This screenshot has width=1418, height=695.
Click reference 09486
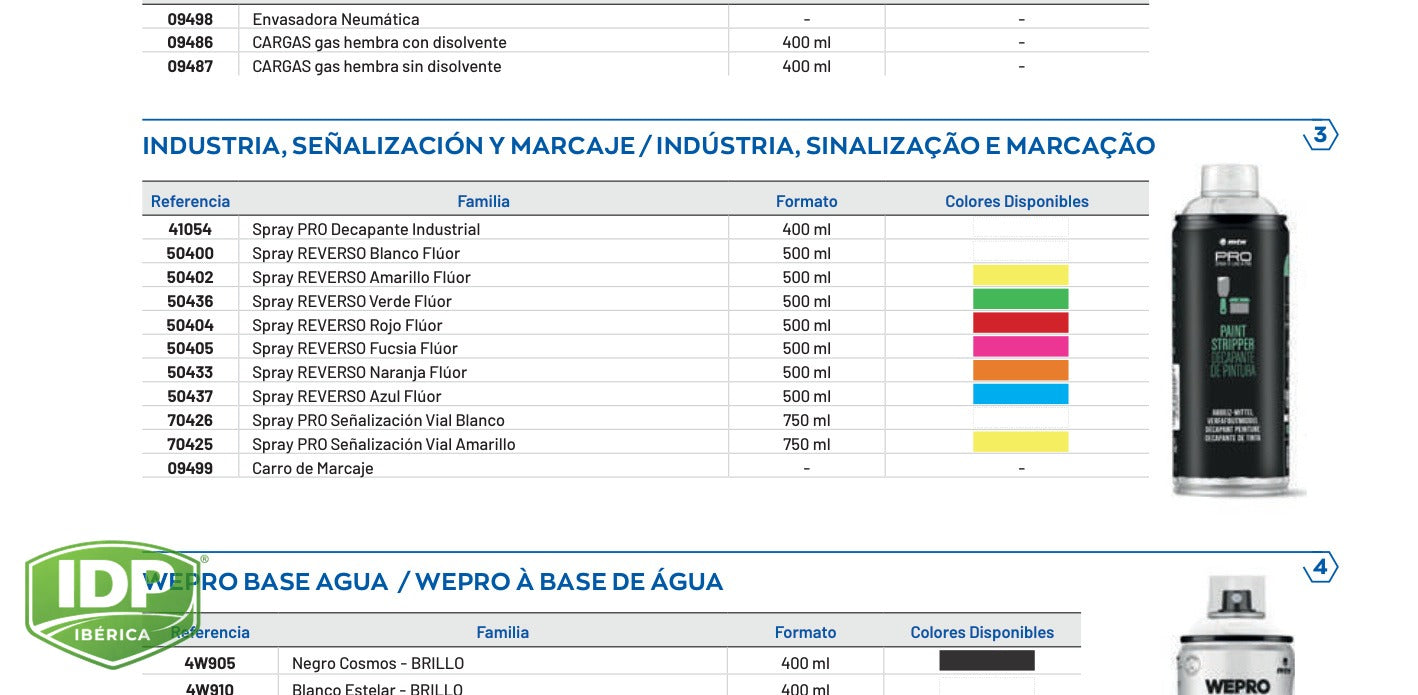190,42
